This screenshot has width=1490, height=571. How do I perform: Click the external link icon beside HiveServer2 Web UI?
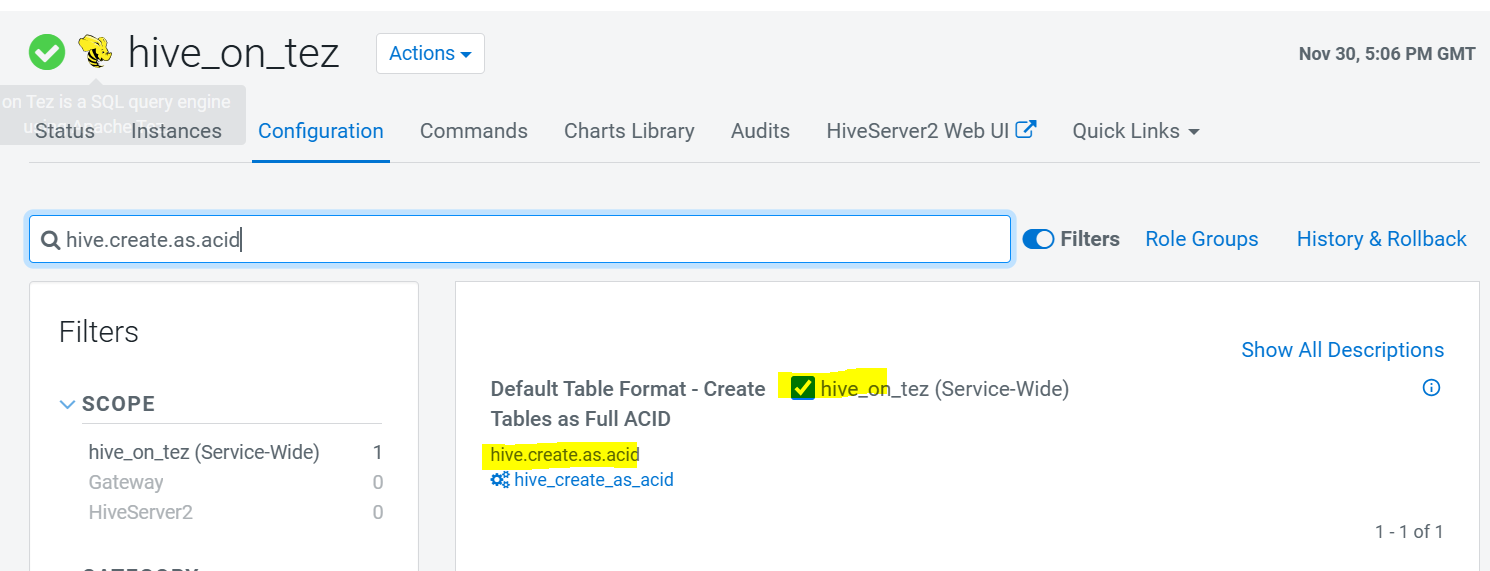click(1026, 129)
